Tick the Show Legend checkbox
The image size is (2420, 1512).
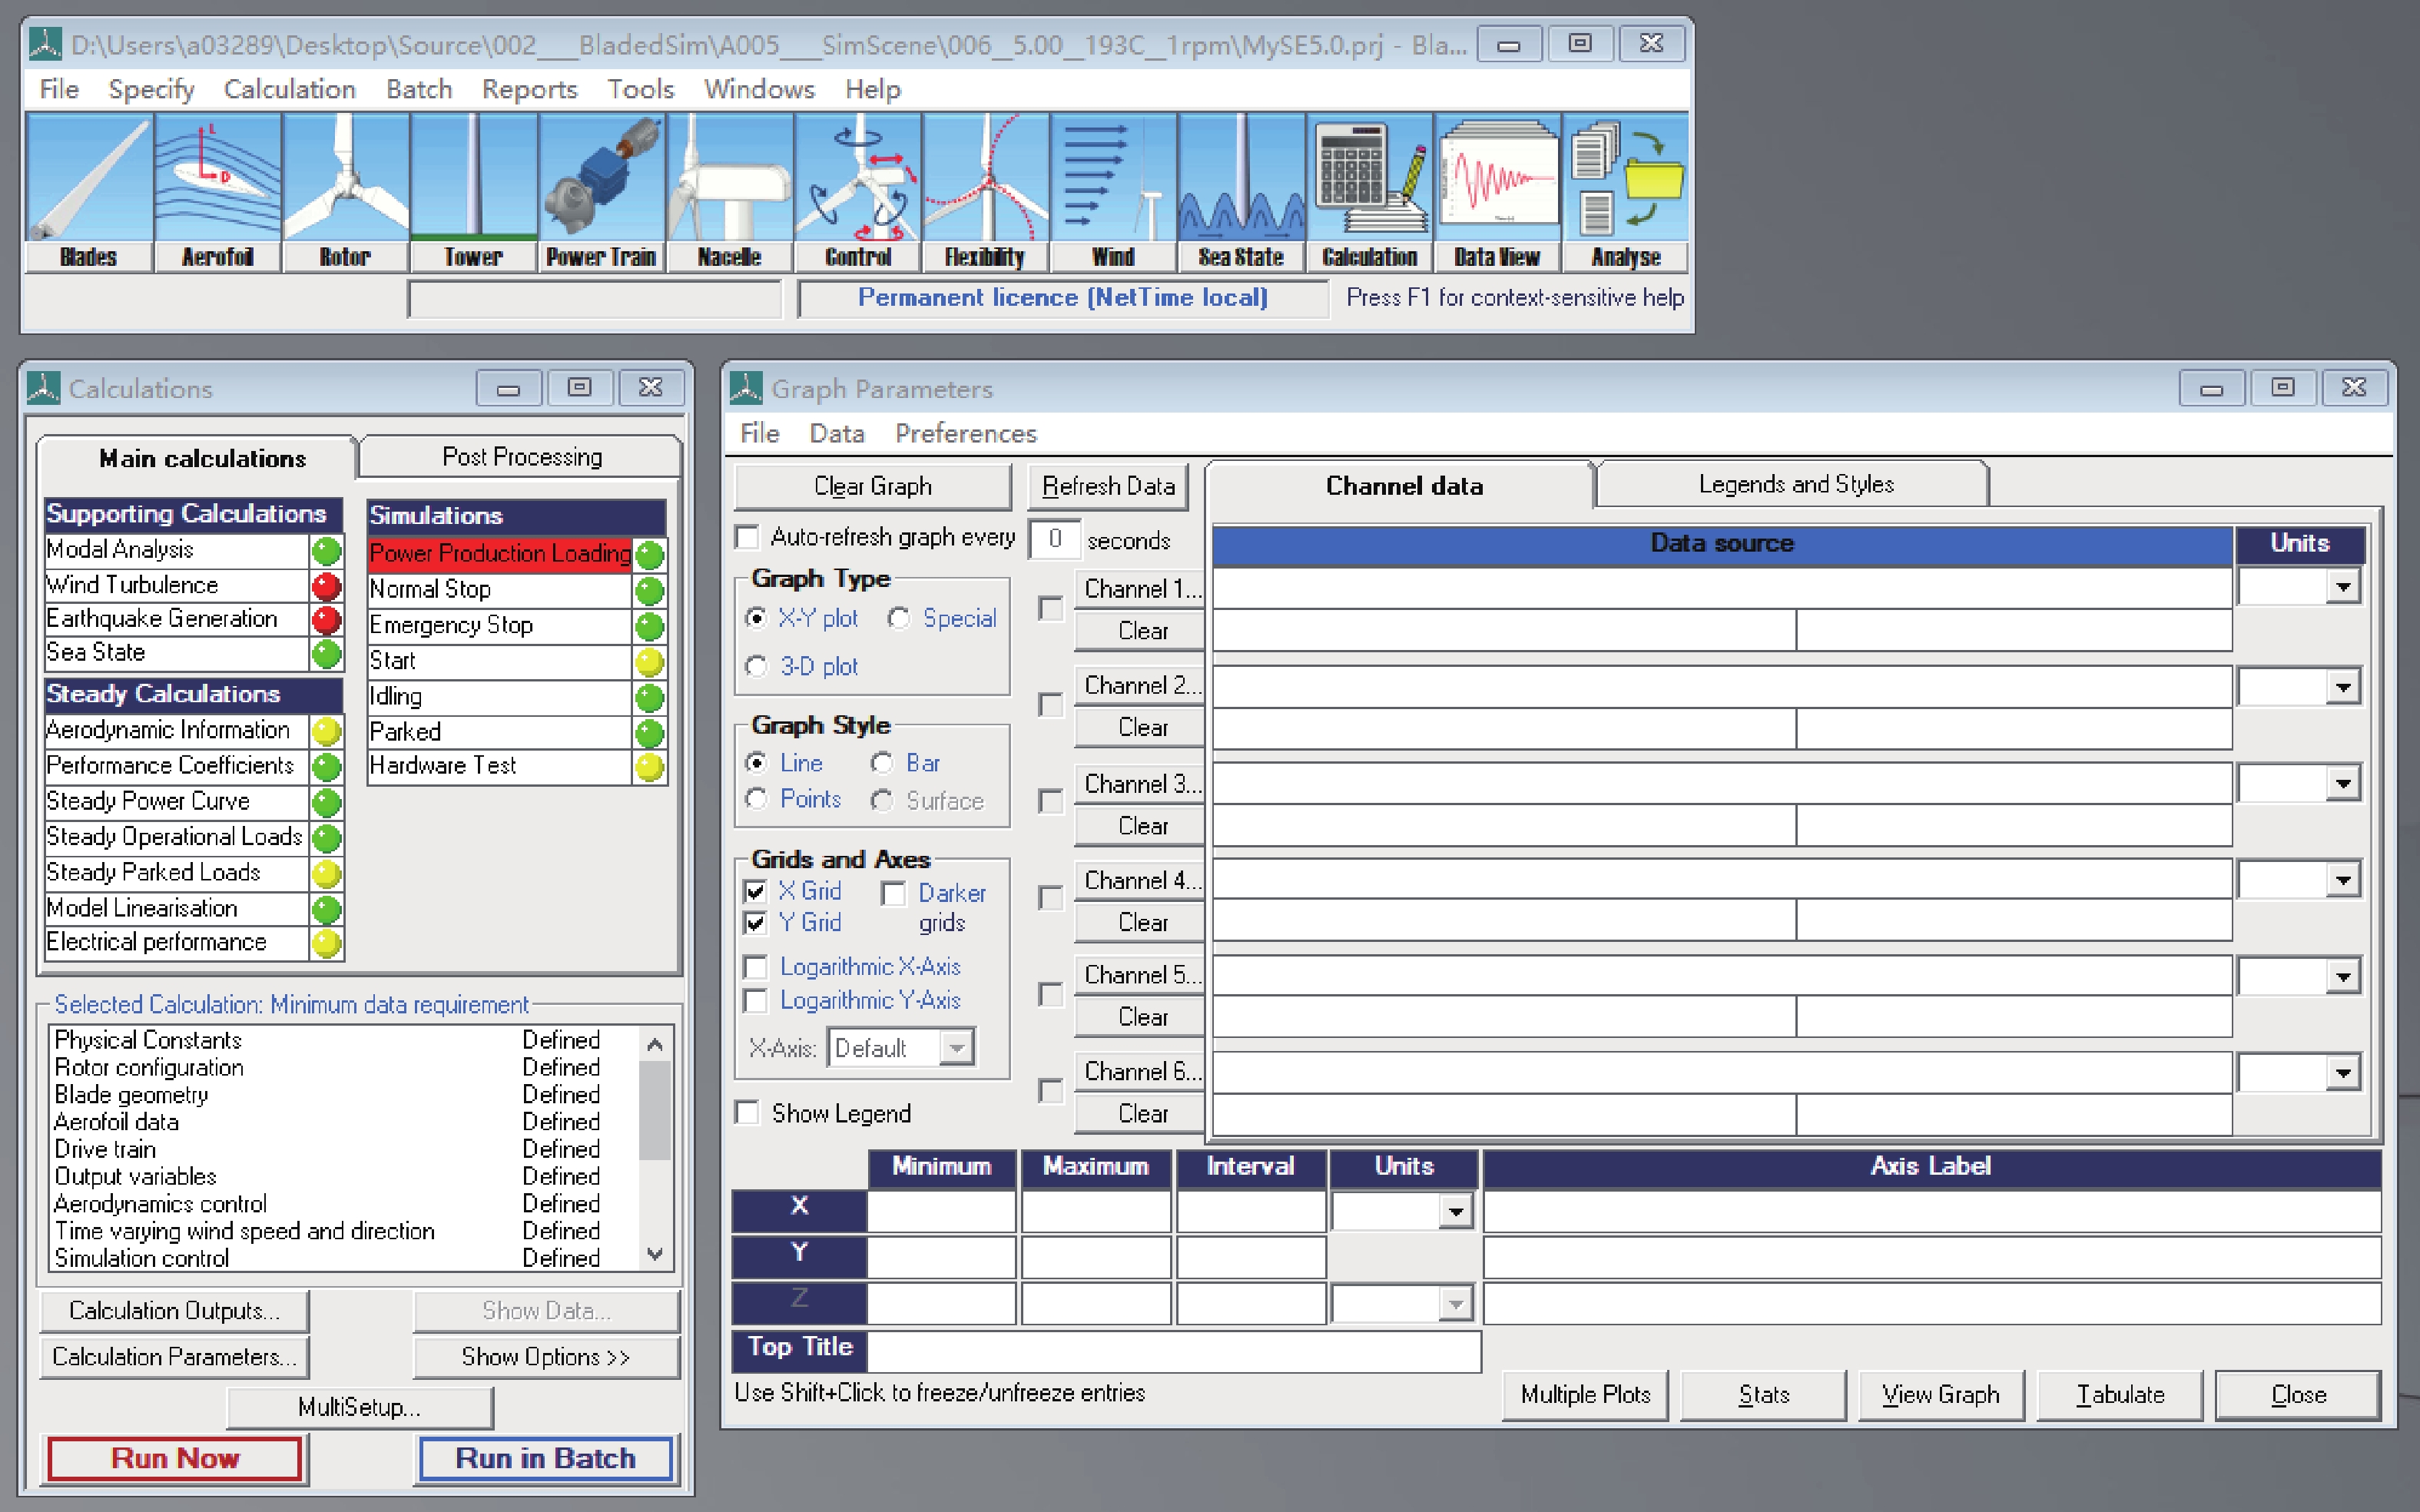pos(747,1113)
